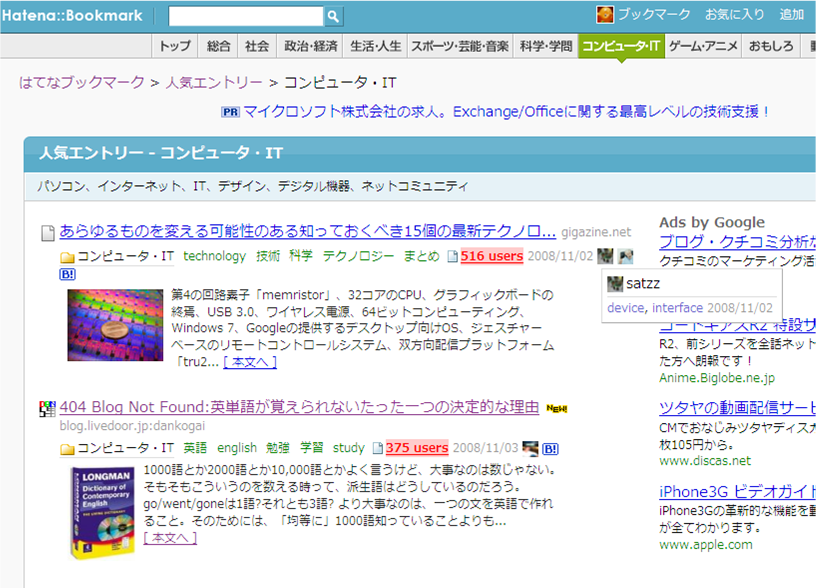Switch to the 政治・経済 tab
This screenshot has width=816, height=588.
point(311,46)
